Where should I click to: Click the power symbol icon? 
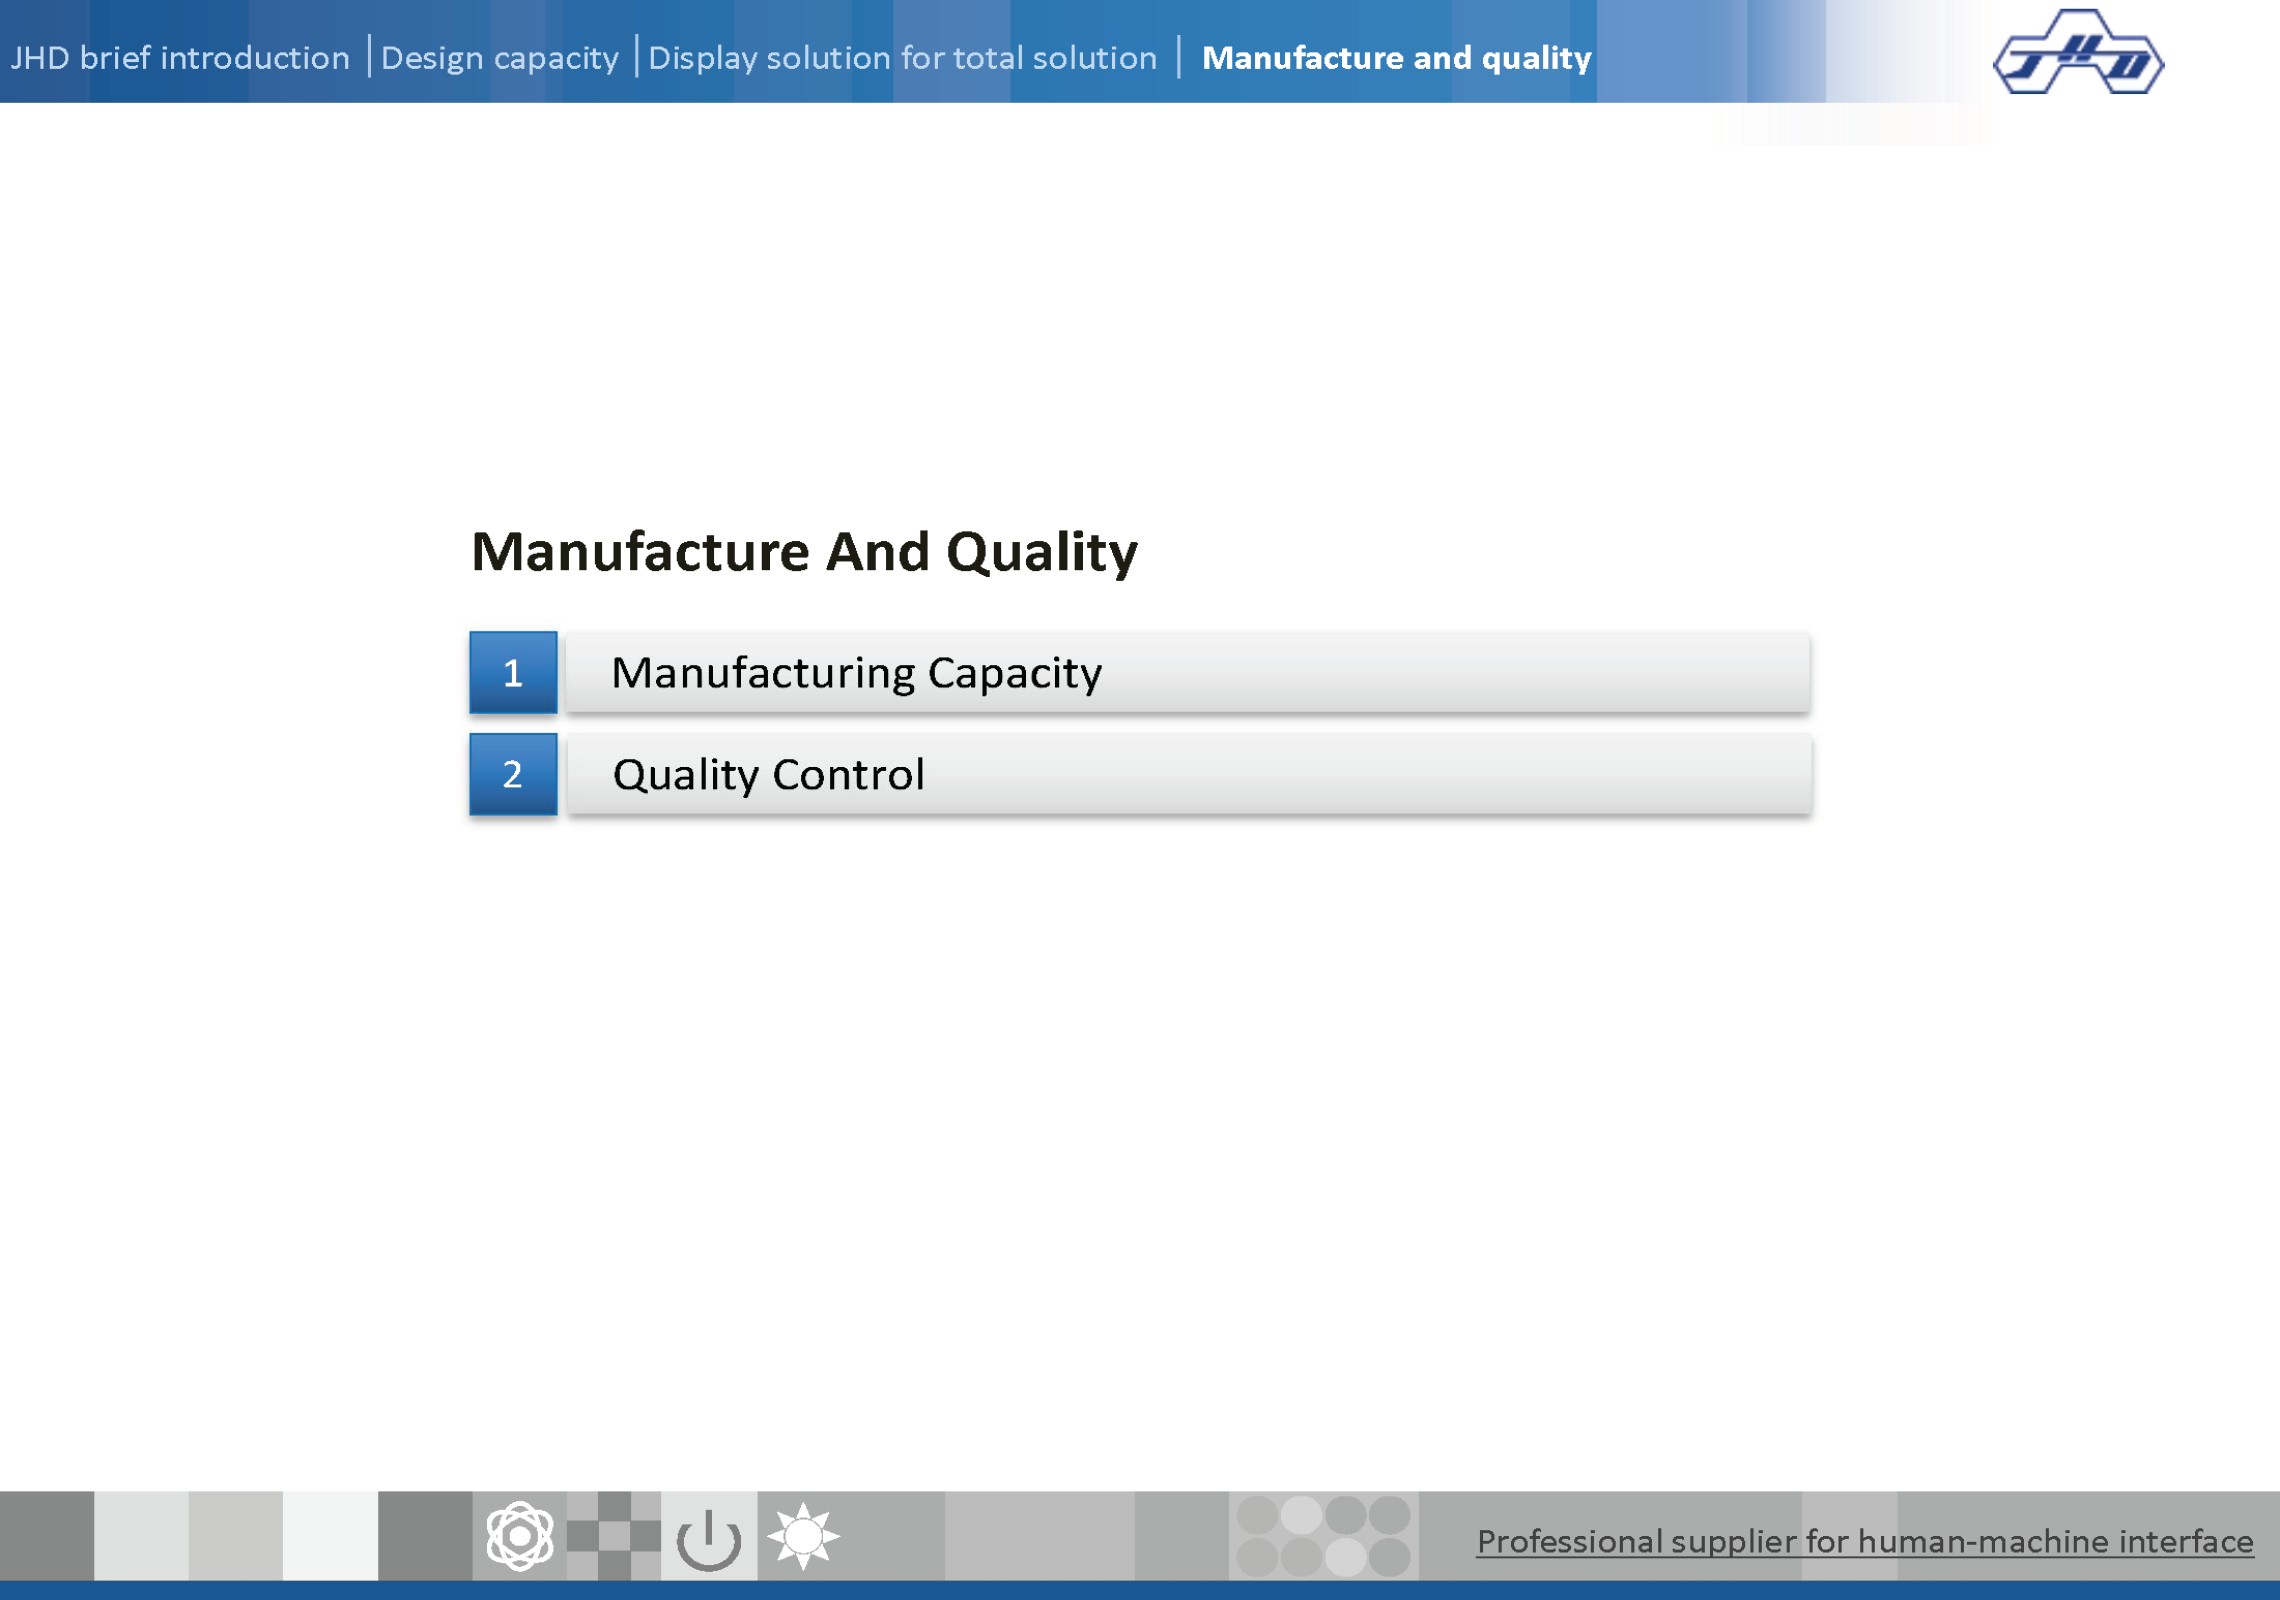[x=708, y=1538]
